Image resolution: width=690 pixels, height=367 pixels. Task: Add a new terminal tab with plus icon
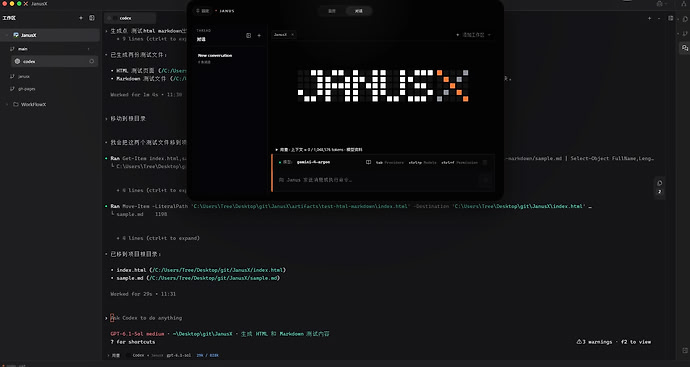[649, 18]
